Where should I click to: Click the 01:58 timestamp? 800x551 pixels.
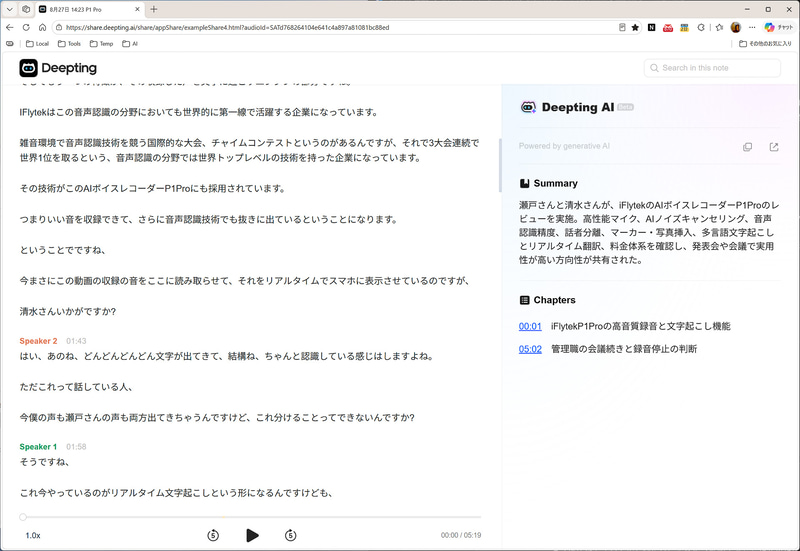[x=76, y=446]
